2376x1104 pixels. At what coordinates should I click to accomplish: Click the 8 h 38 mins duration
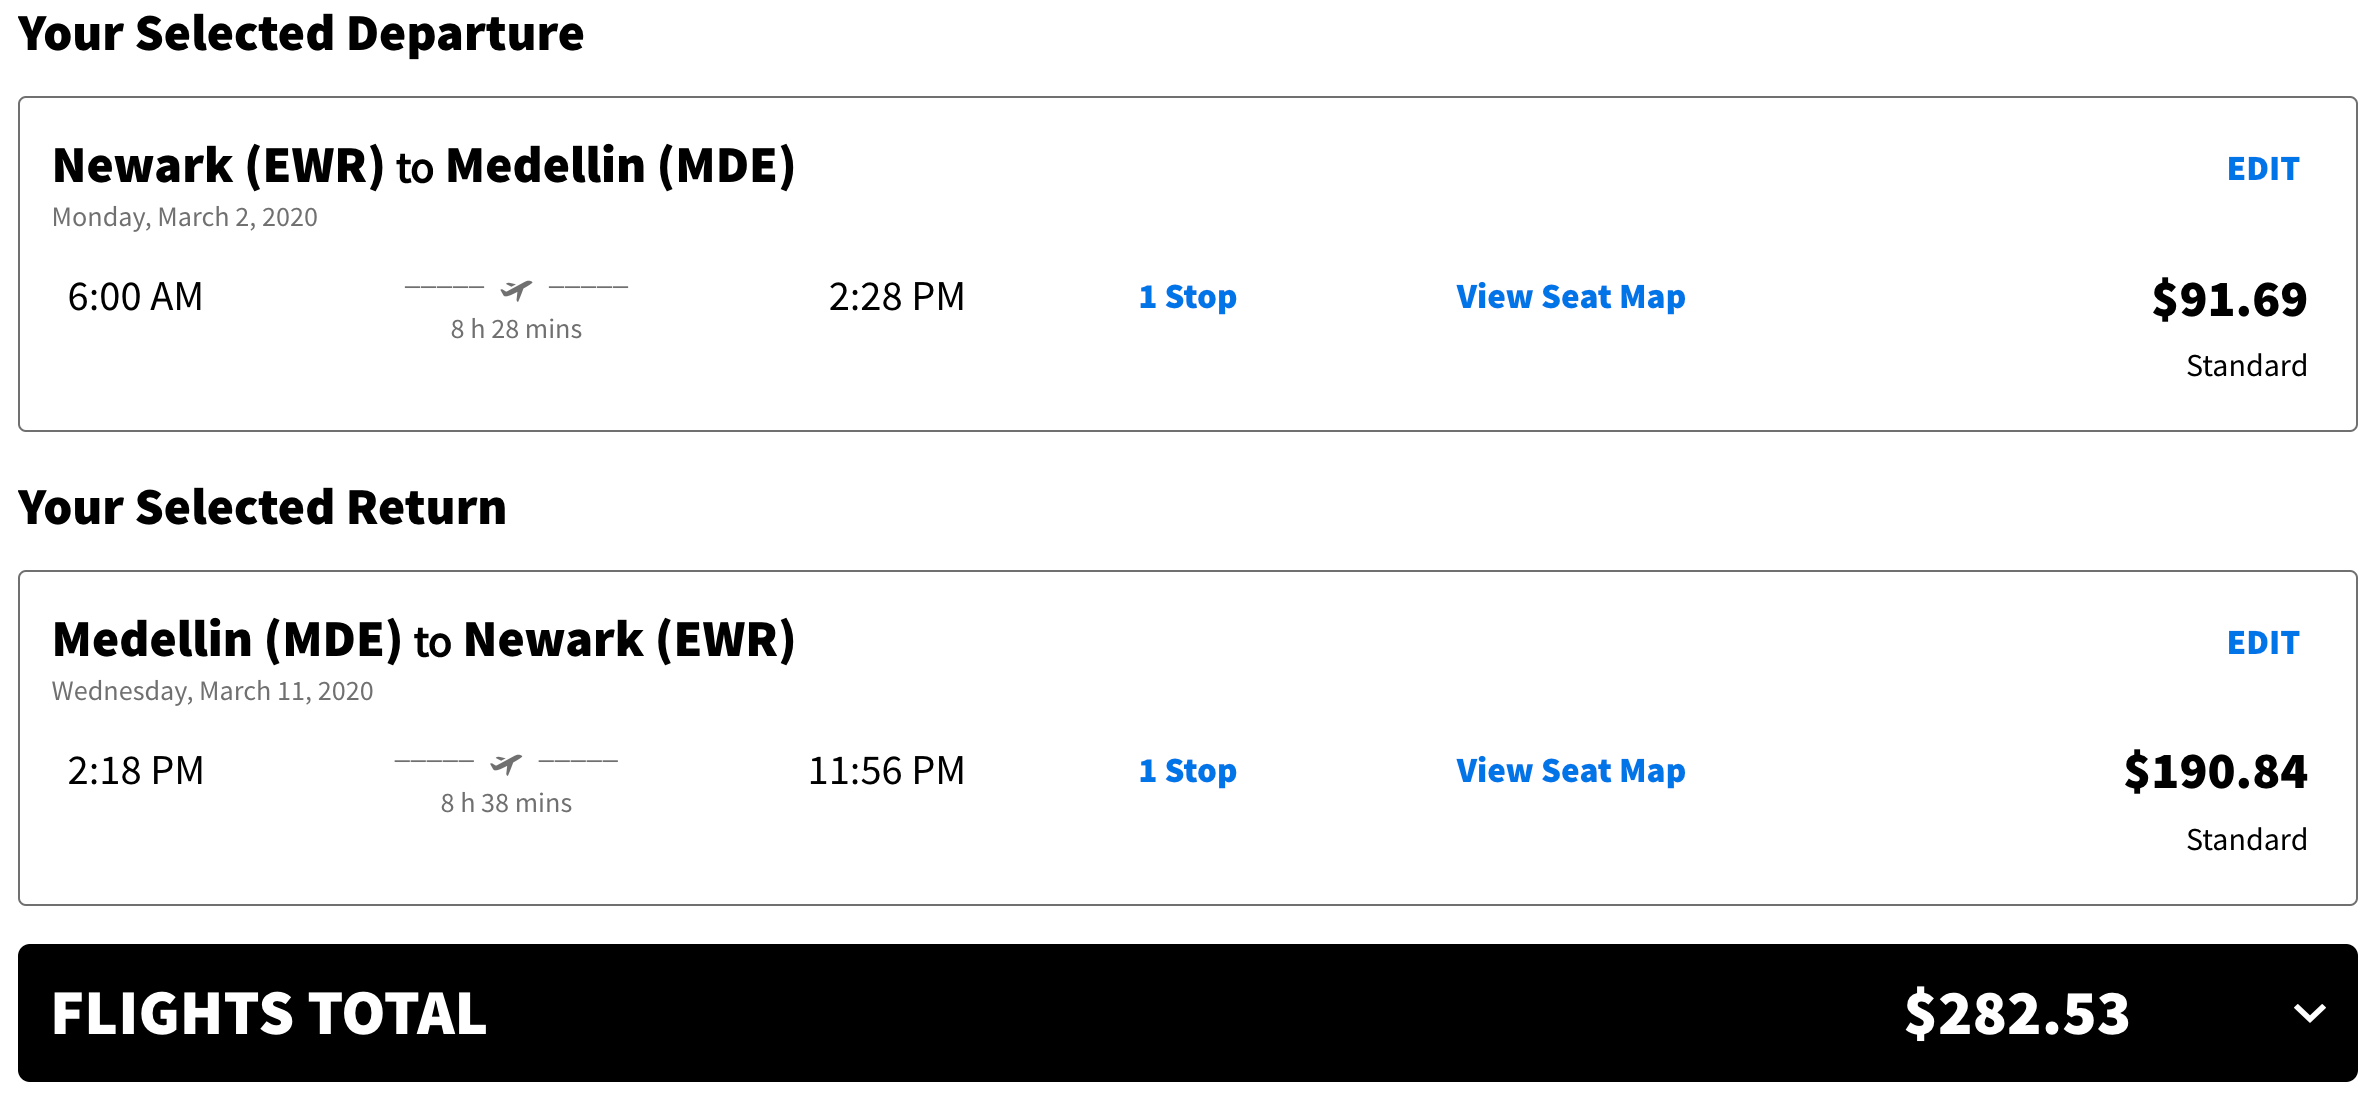pyautogui.click(x=506, y=803)
